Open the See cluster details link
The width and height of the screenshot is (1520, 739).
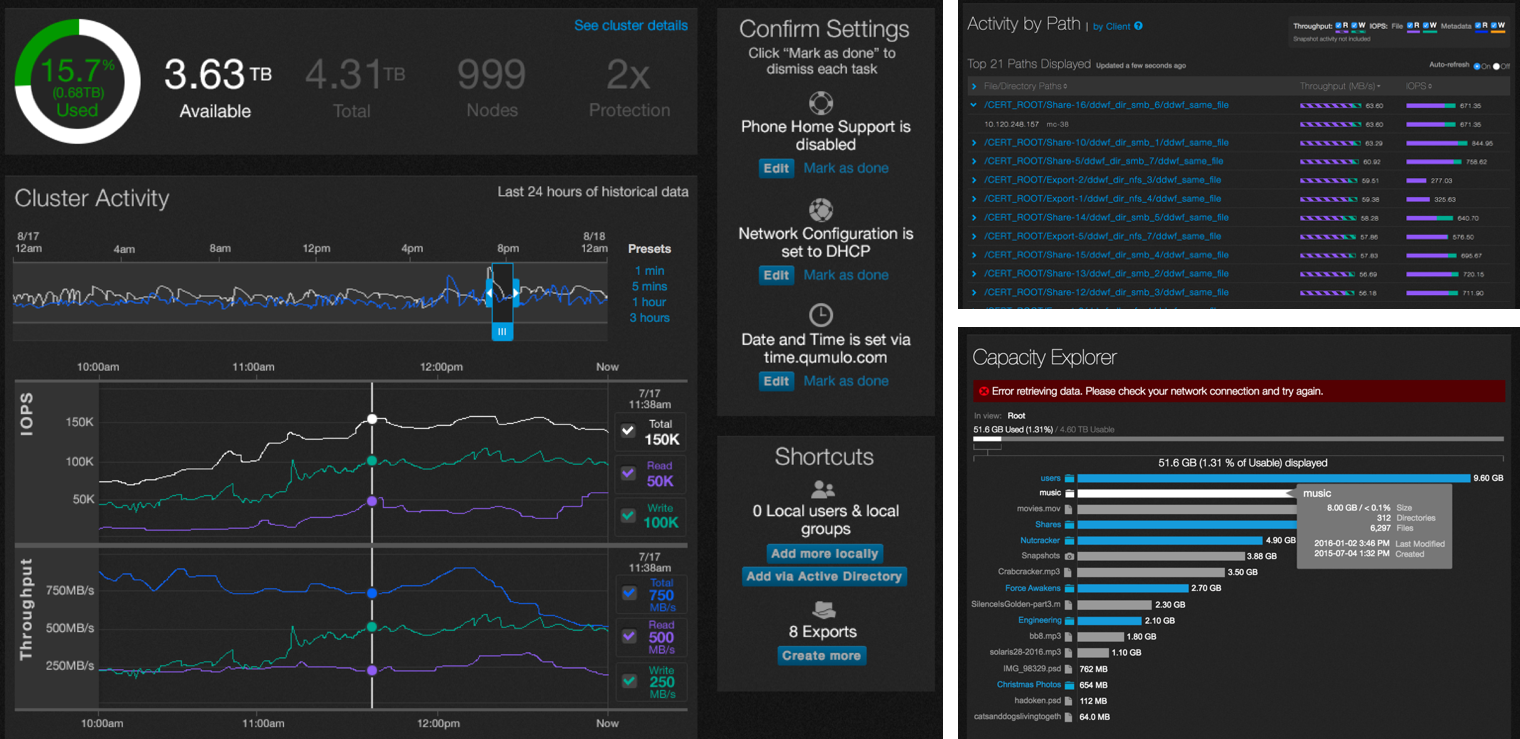(x=630, y=25)
